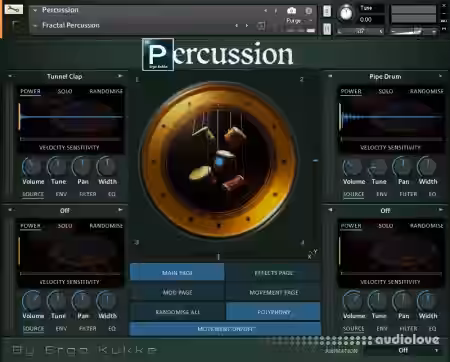Click the Width knob in bottom-right Off panel

427,301
